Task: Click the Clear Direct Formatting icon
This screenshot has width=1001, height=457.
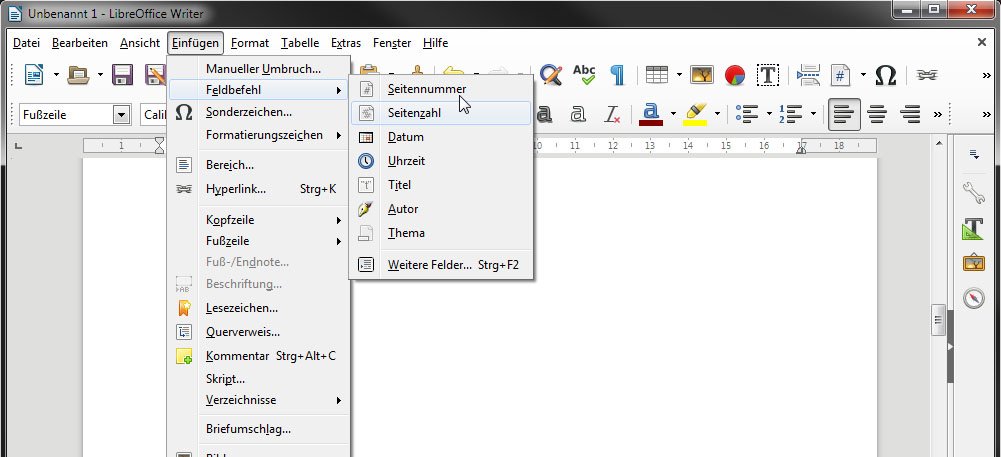Action: tap(612, 115)
